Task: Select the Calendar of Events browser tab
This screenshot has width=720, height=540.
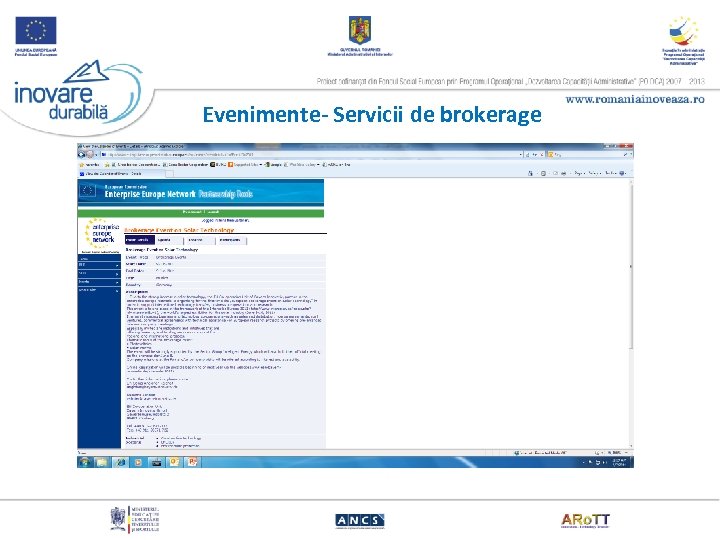Action: pos(122,174)
